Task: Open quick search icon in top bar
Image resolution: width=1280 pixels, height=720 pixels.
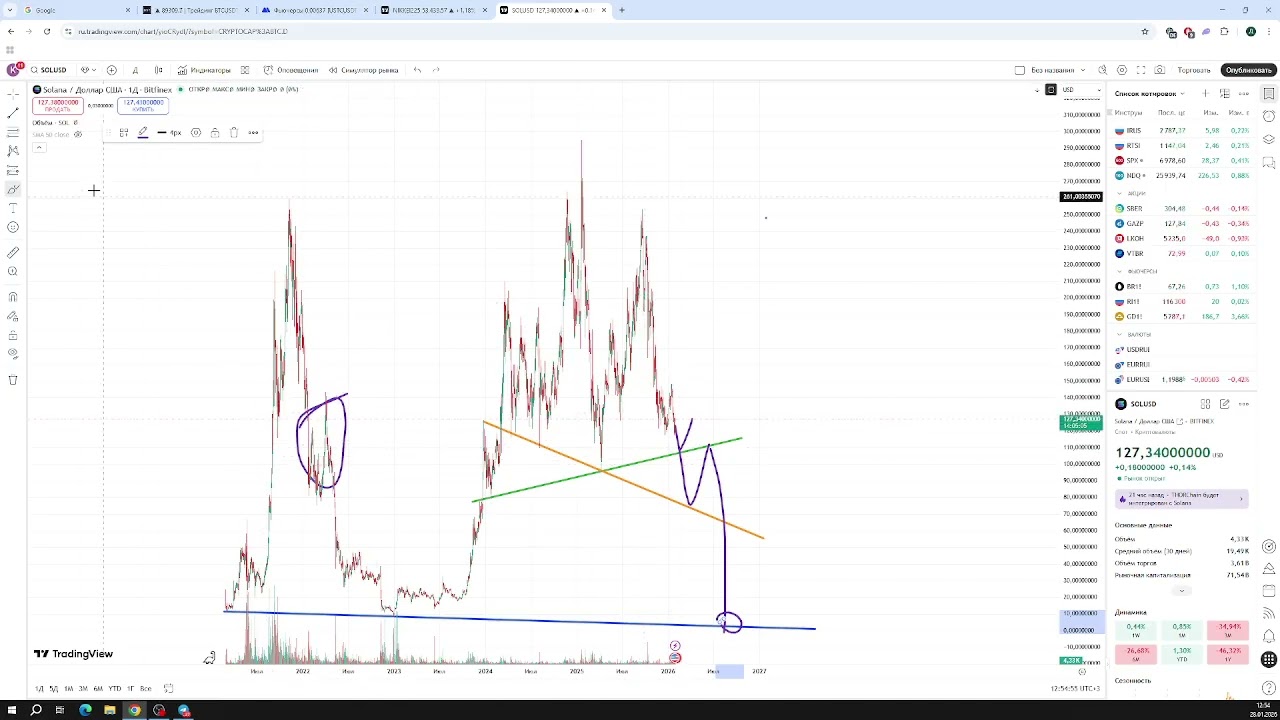Action: (1103, 70)
